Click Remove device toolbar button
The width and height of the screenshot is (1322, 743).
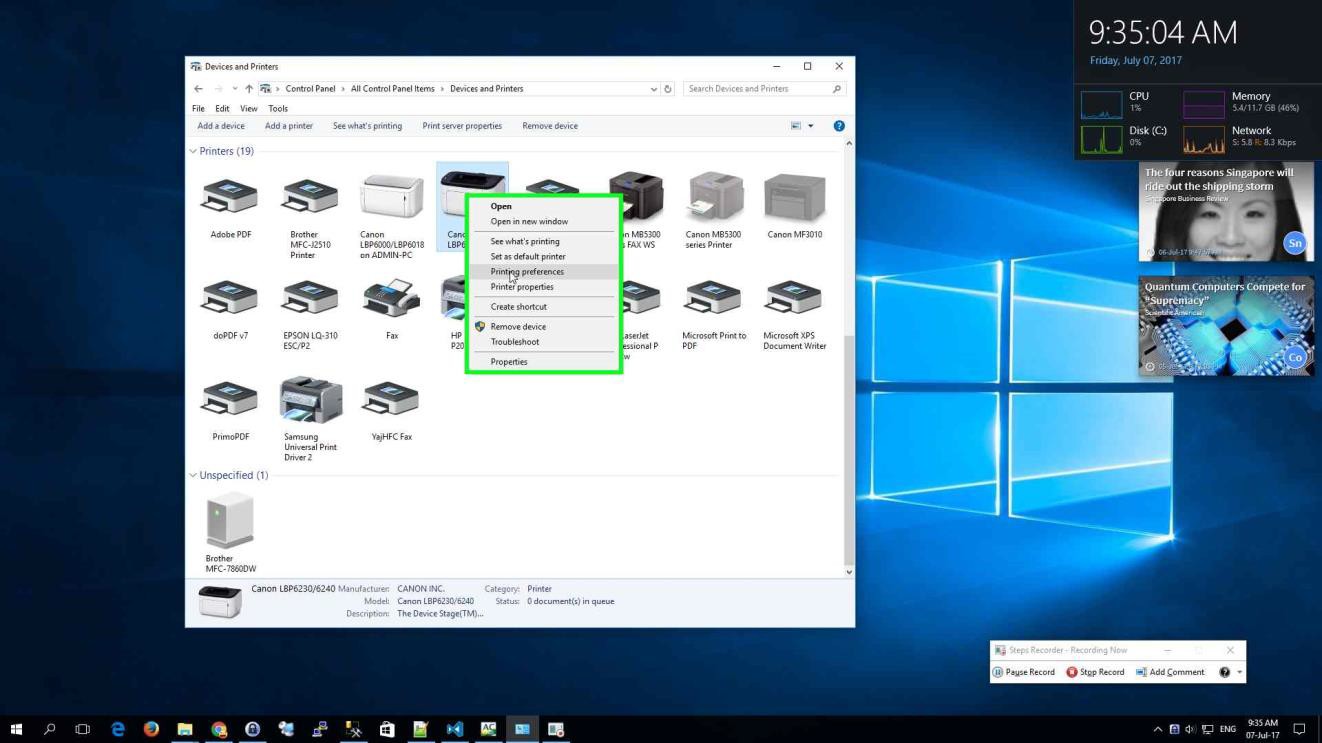[550, 126]
